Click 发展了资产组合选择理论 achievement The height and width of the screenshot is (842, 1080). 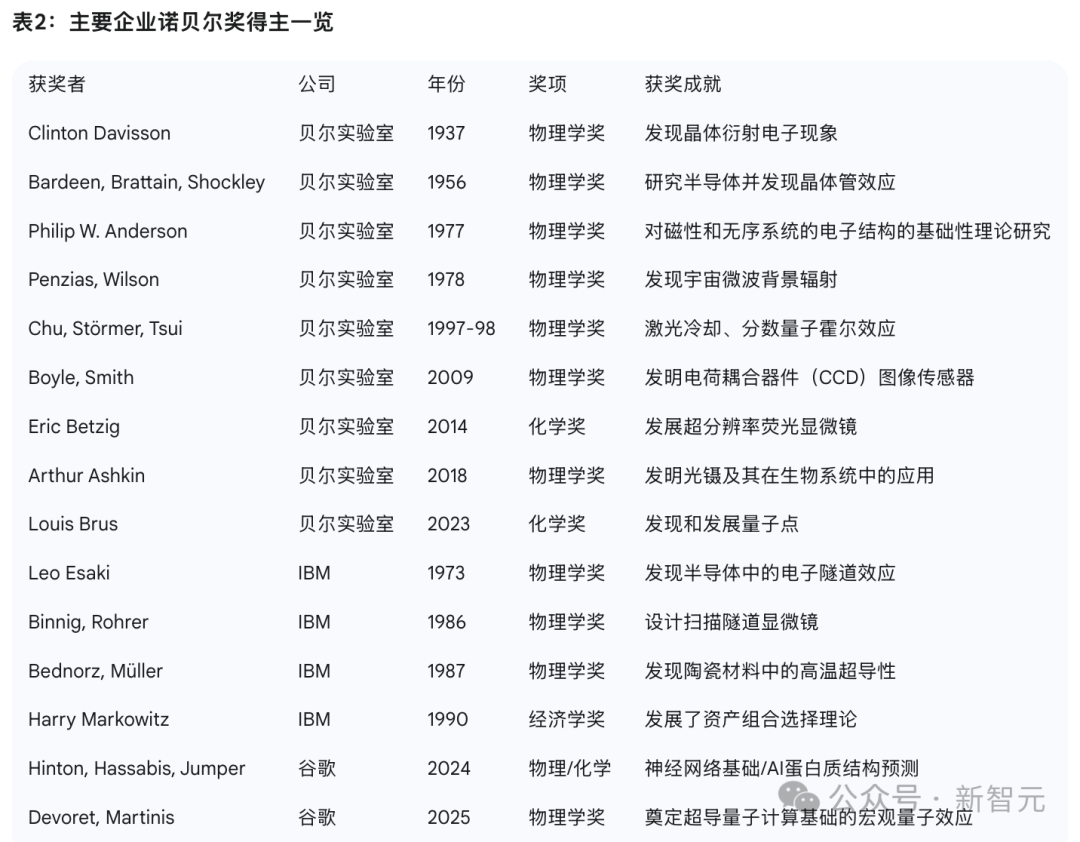click(751, 719)
